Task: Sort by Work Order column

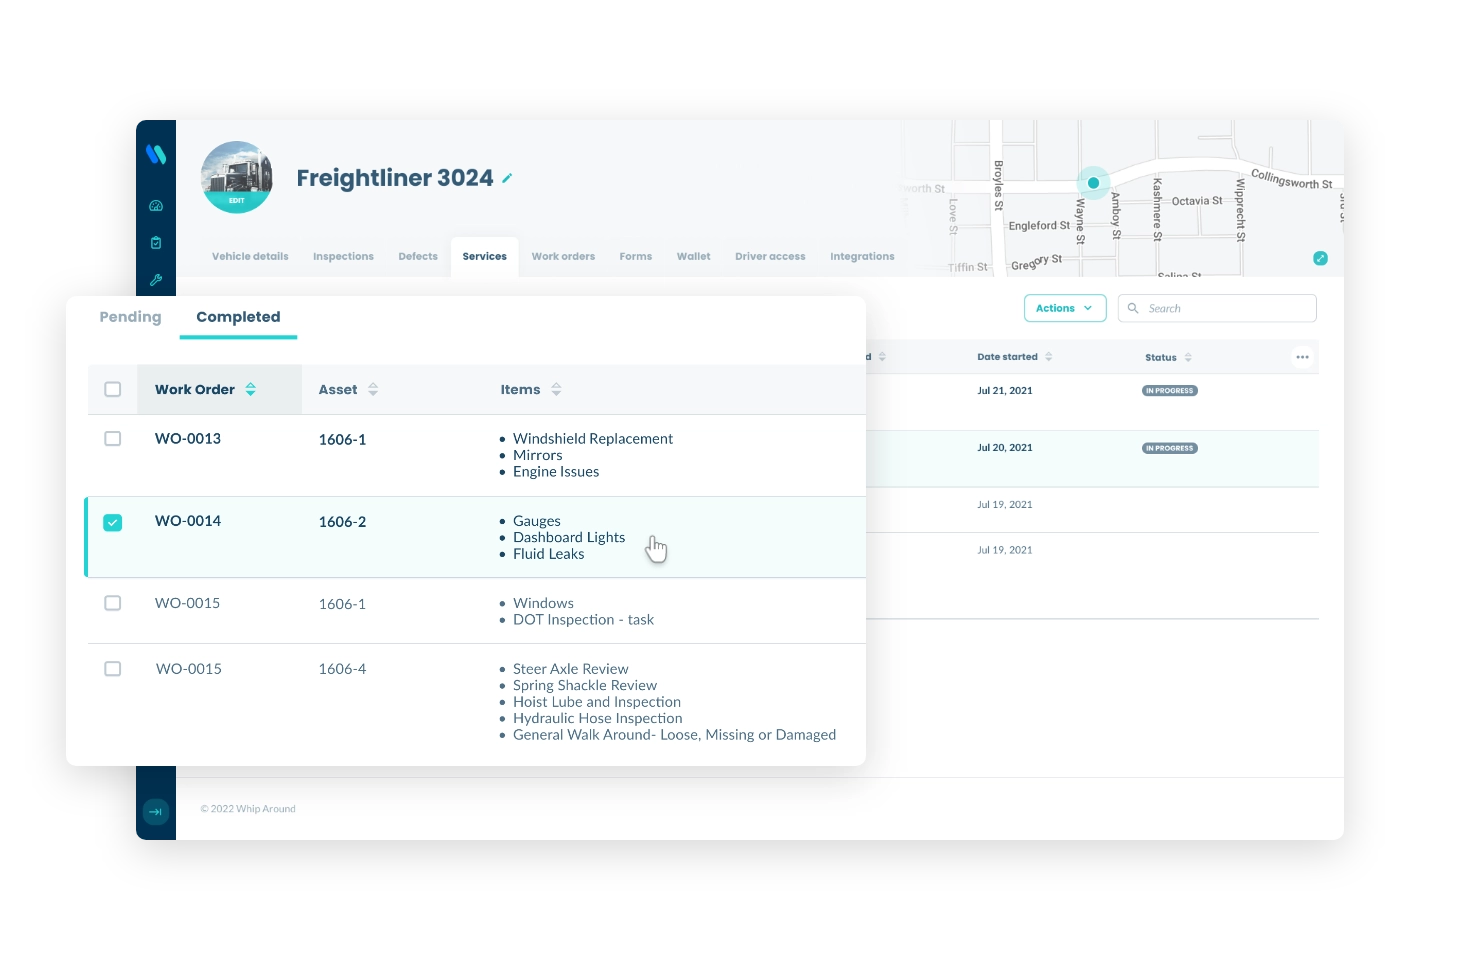Action: tap(250, 389)
